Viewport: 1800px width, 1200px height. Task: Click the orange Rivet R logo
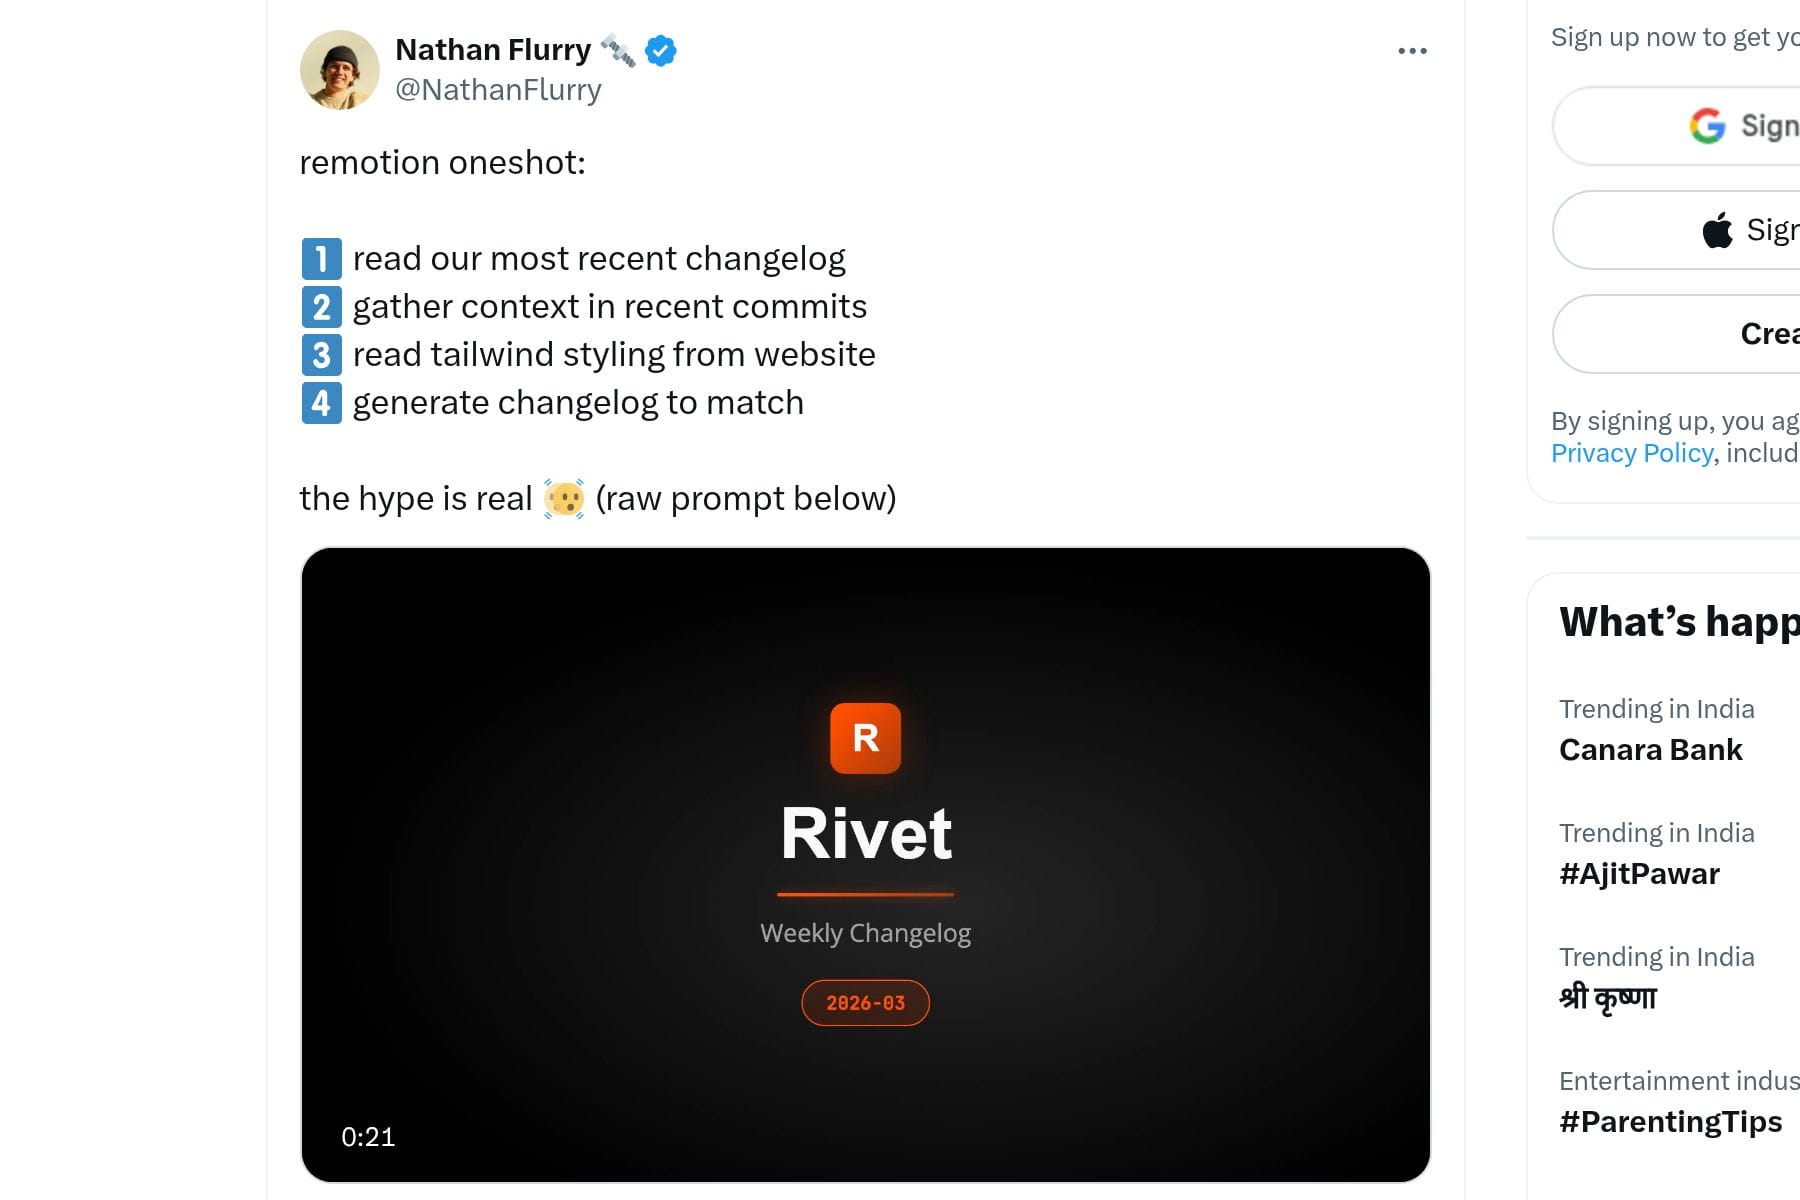865,738
